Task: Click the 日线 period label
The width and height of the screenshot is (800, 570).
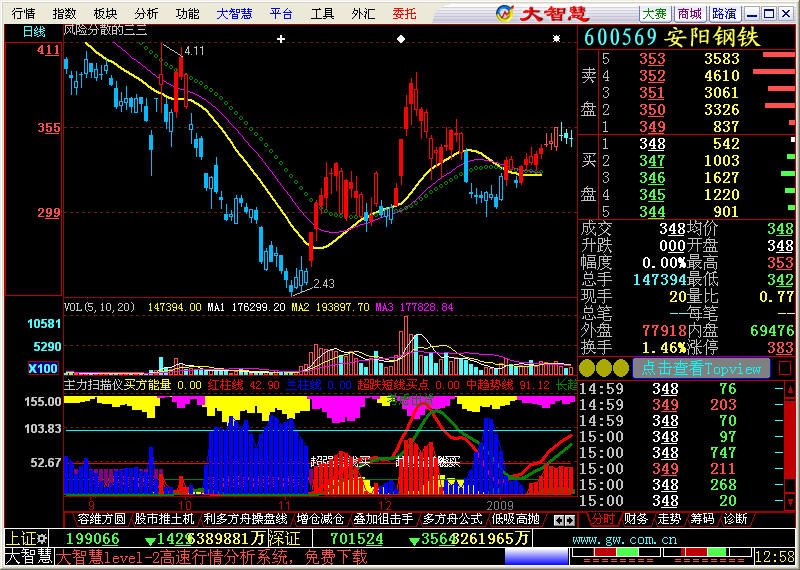Action: pyautogui.click(x=34, y=32)
